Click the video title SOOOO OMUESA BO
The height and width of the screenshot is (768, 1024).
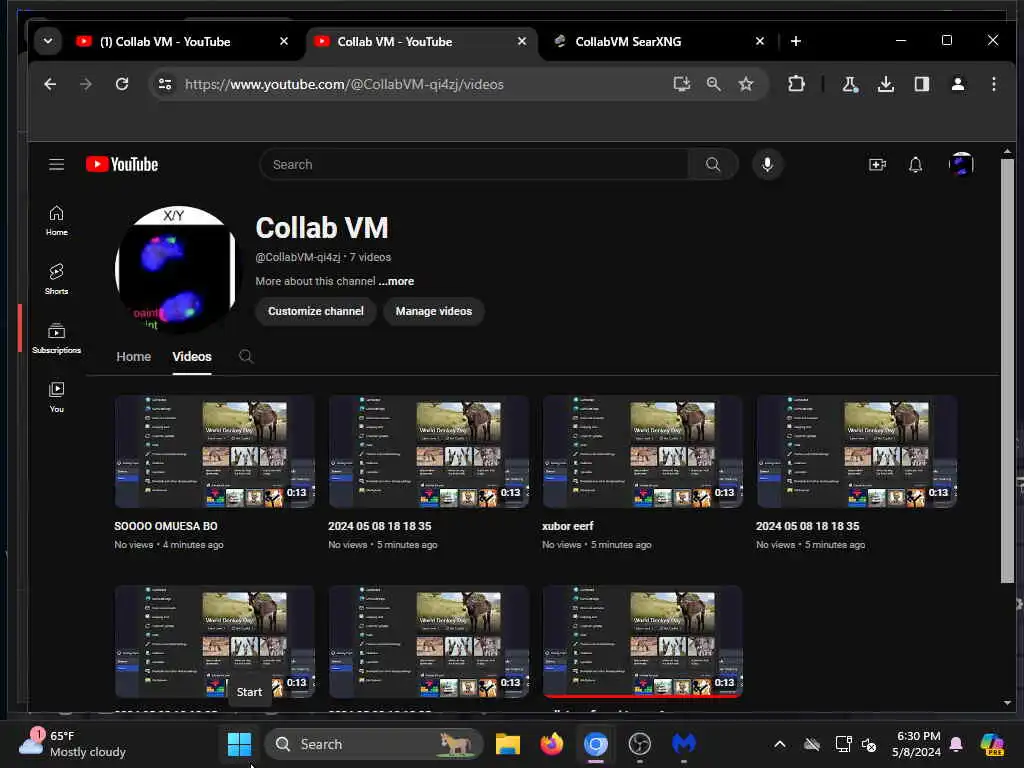166,526
